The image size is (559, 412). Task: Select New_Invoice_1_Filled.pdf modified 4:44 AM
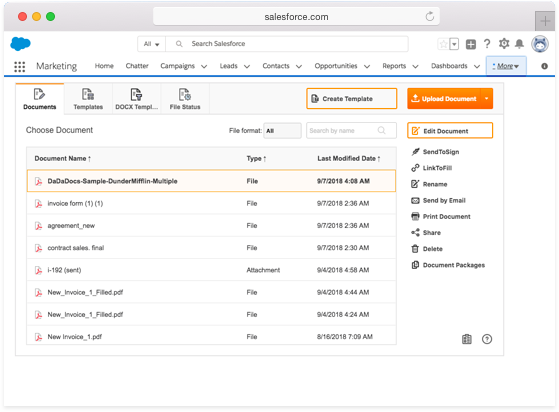211,292
